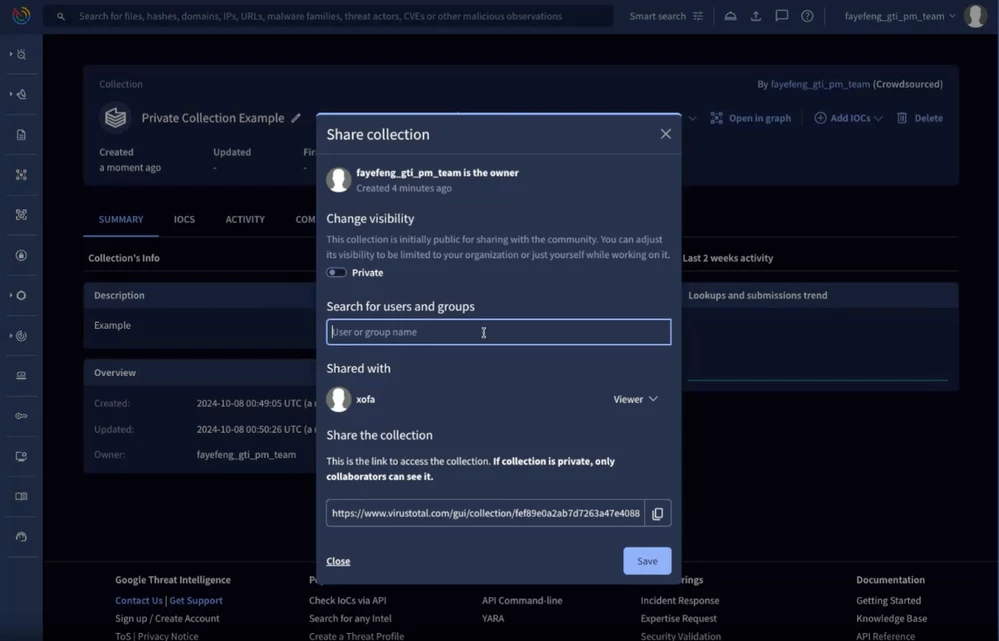The image size is (999, 641).
Task: Click the fayefeng_gti_pm_team author link
Action: coord(820,84)
